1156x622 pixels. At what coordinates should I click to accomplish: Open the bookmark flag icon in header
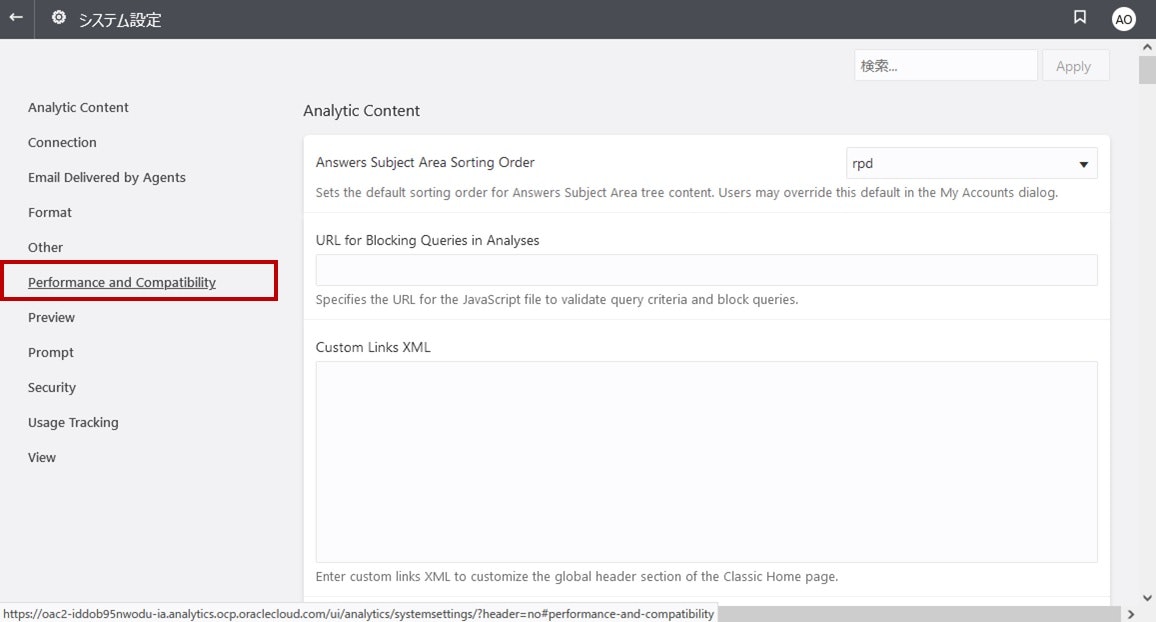tap(1080, 17)
